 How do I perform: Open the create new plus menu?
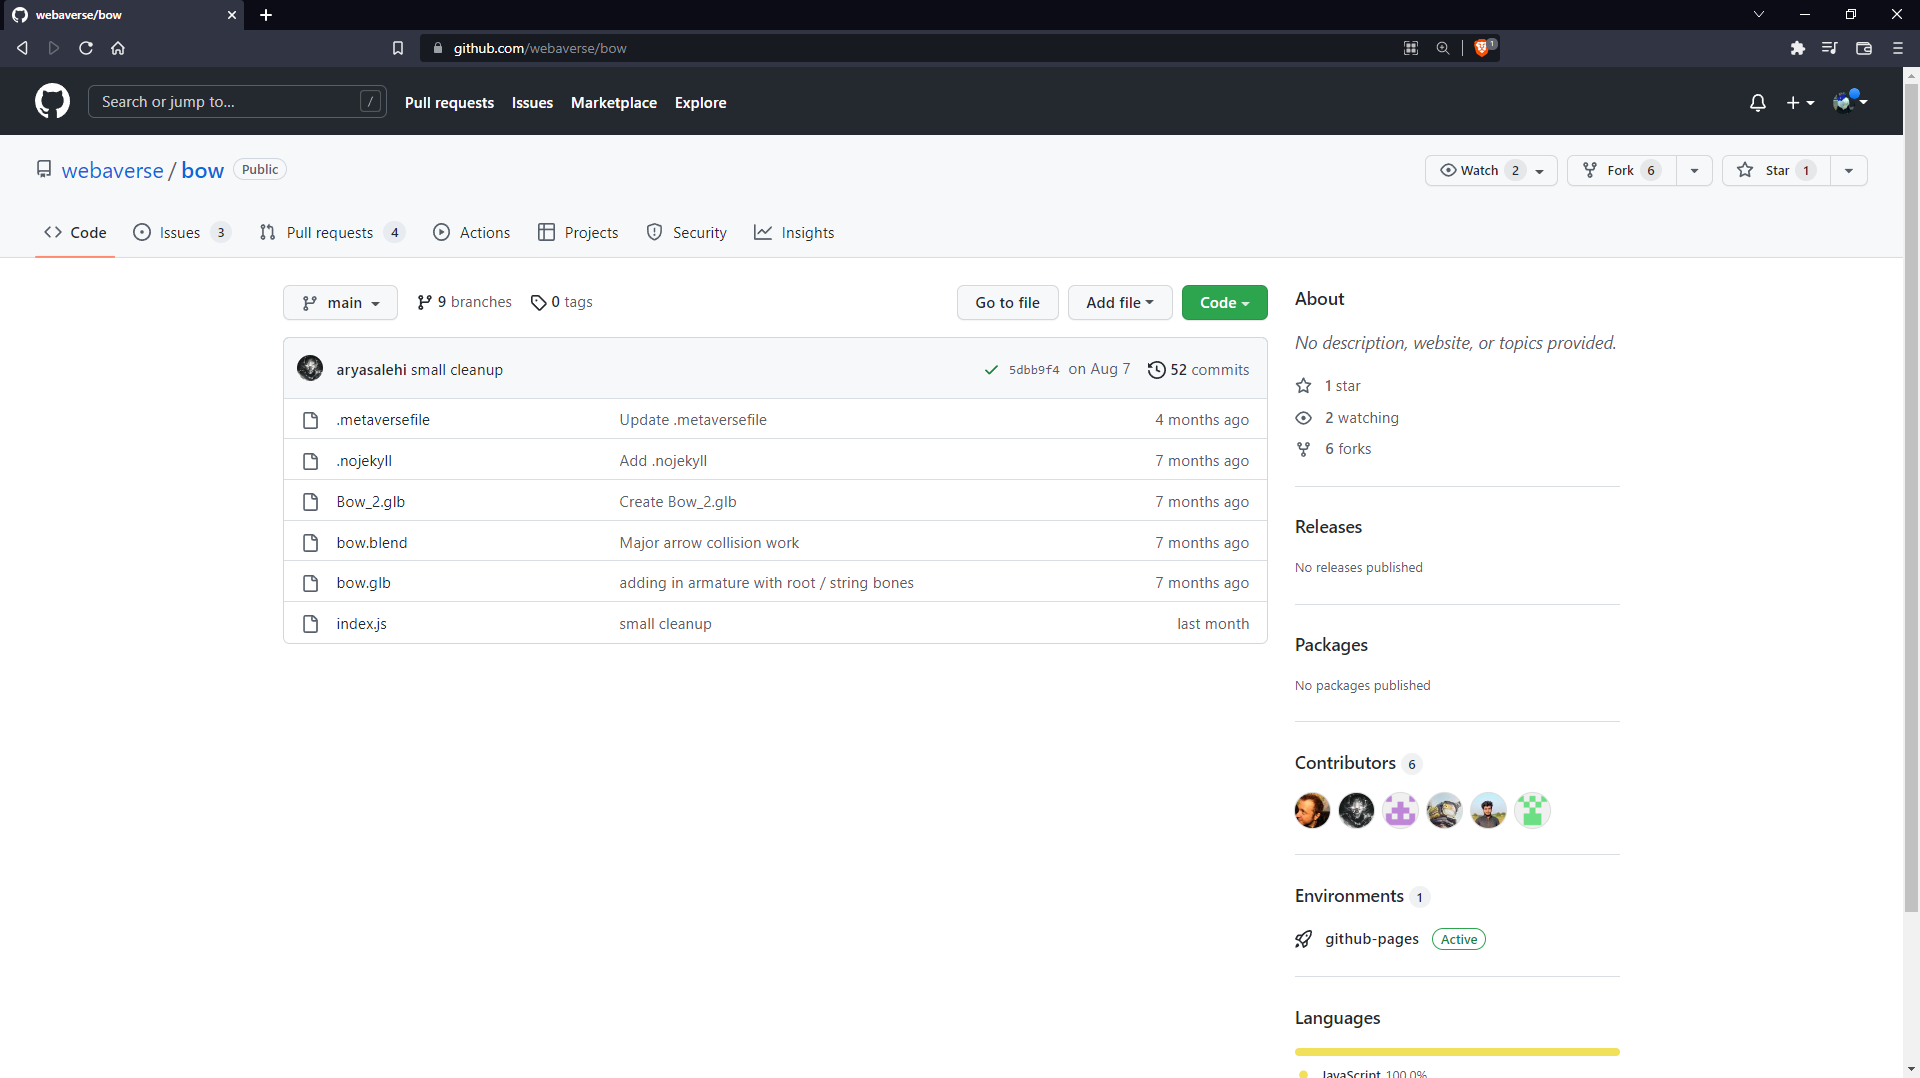(x=1800, y=103)
